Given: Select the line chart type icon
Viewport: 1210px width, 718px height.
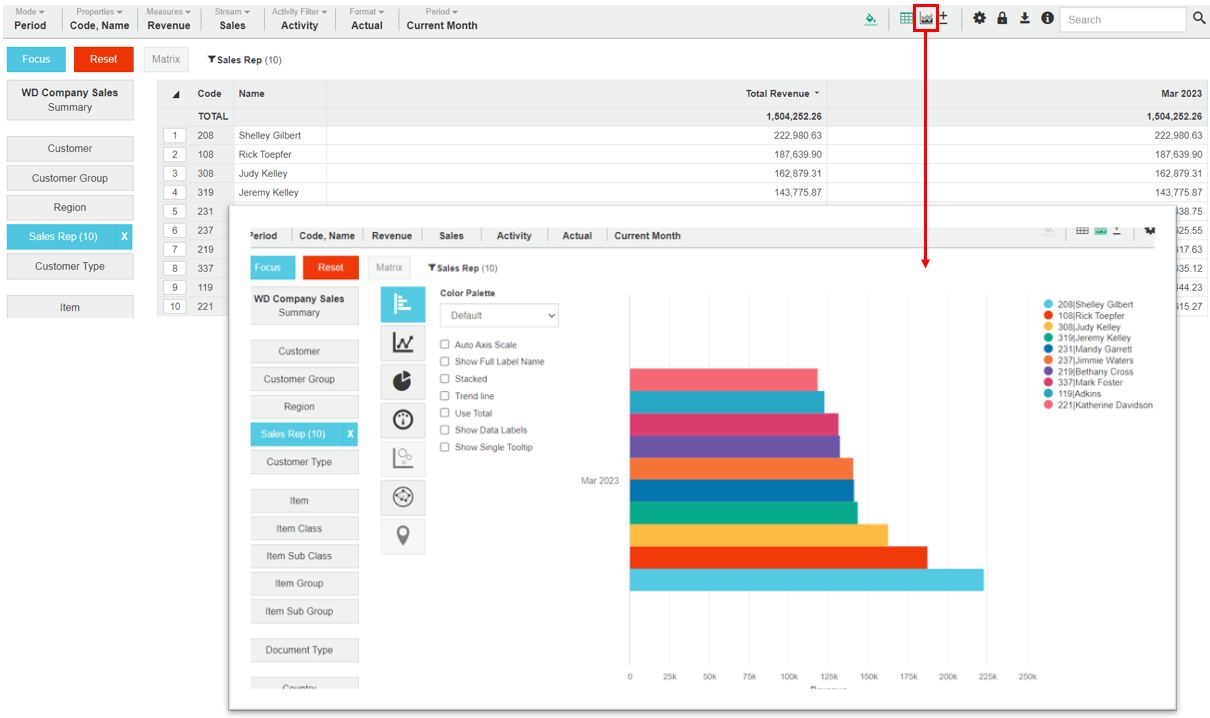Looking at the screenshot, I should click(x=403, y=343).
